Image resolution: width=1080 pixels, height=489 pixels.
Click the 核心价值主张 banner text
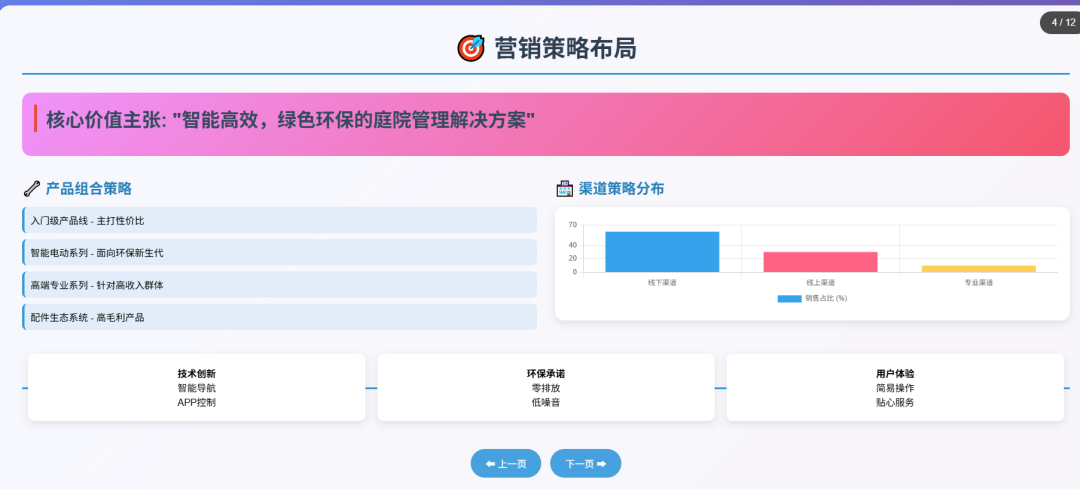[291, 121]
